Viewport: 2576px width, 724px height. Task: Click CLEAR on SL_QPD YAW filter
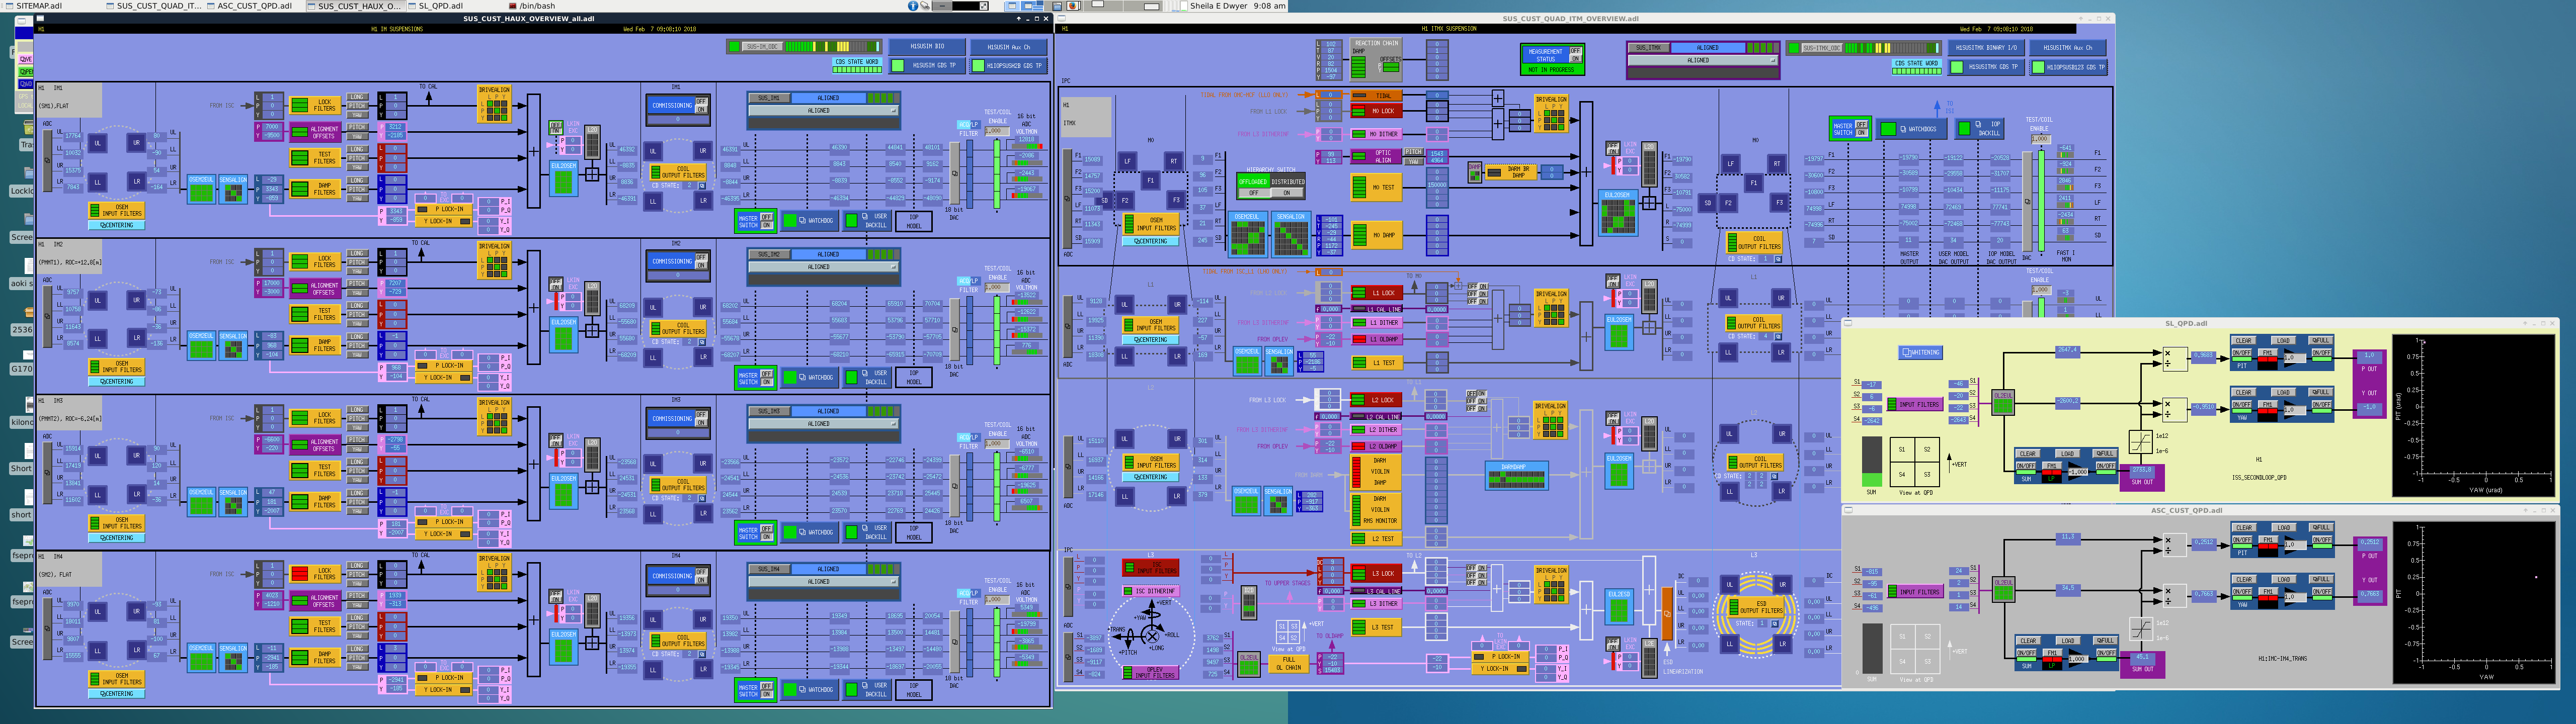tap(2244, 393)
